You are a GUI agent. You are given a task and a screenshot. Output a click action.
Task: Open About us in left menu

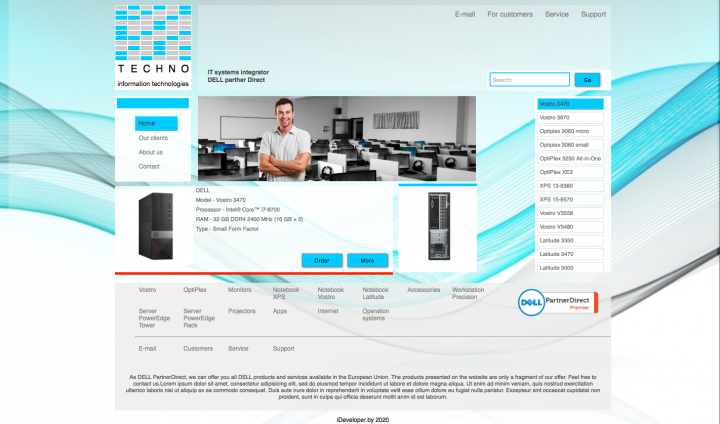coord(151,152)
